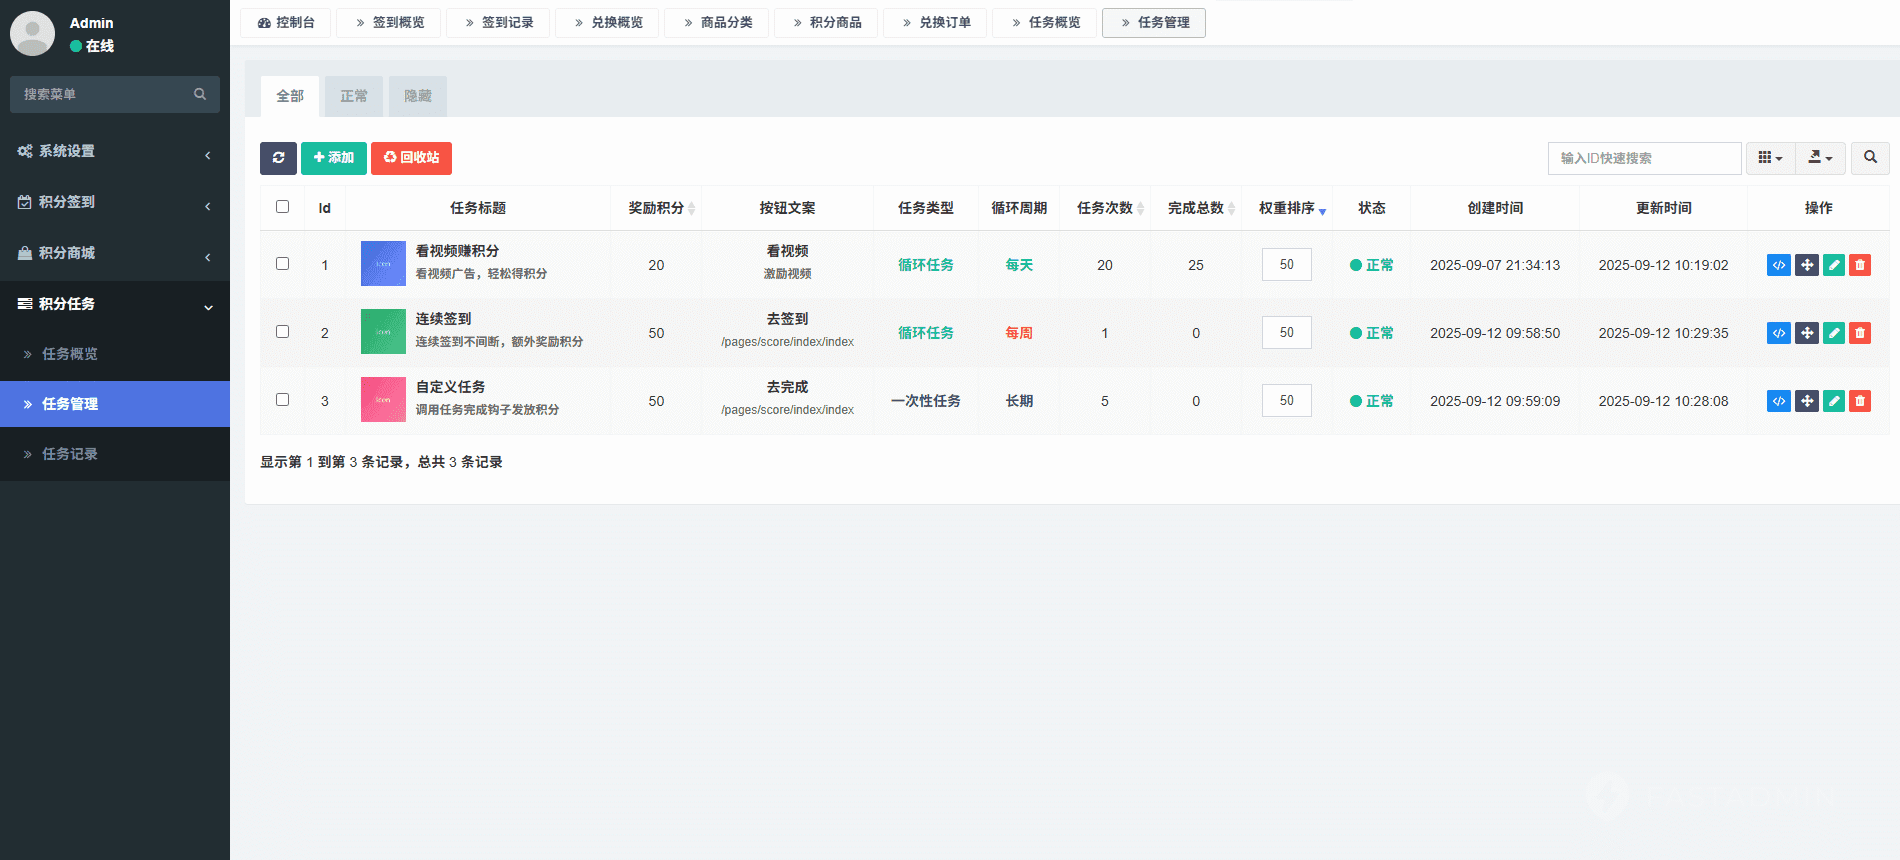Image resolution: width=1900 pixels, height=860 pixels.
Task: Tick the checkbox for task row 1
Action: coord(282,264)
